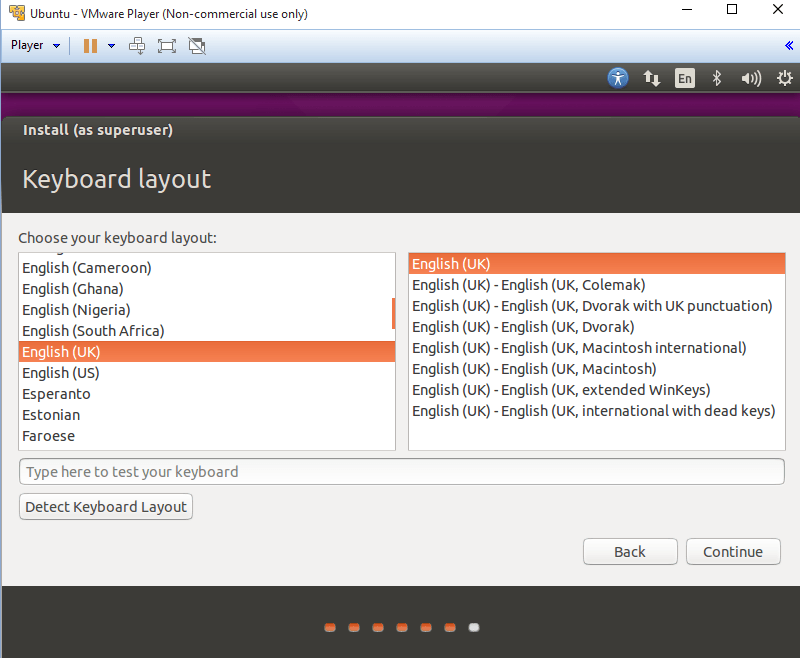Choose the English (UK, Dvorak) variant
This screenshot has width=800, height=658.
click(x=523, y=327)
